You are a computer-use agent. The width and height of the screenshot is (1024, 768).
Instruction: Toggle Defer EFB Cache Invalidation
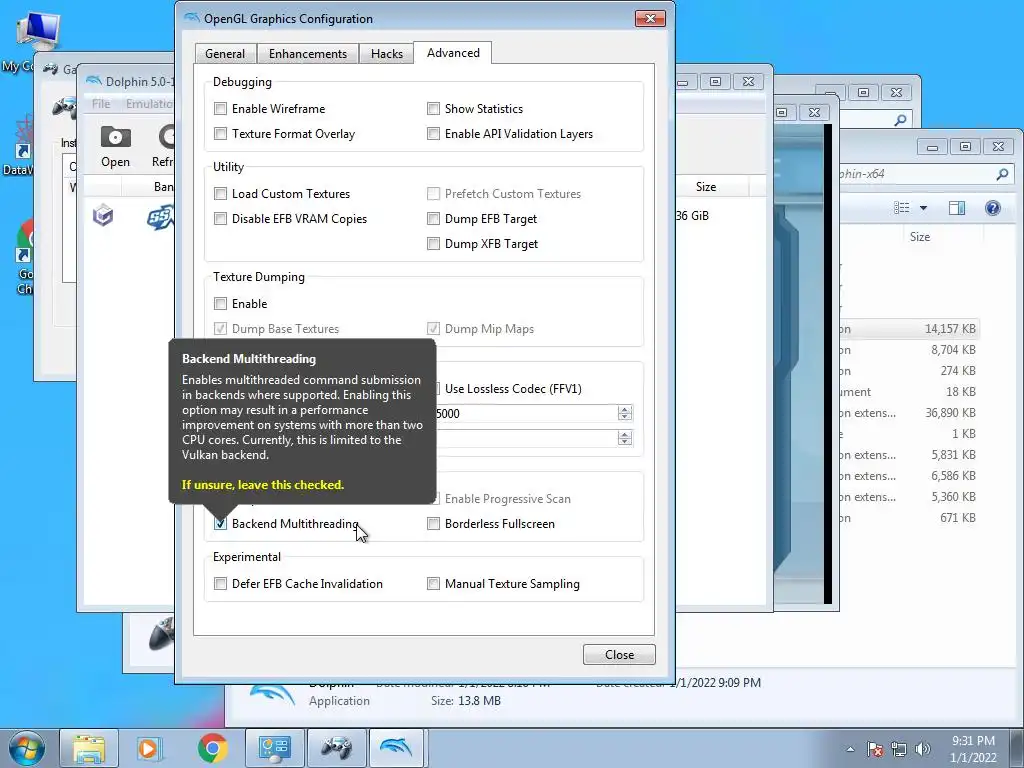tap(221, 584)
